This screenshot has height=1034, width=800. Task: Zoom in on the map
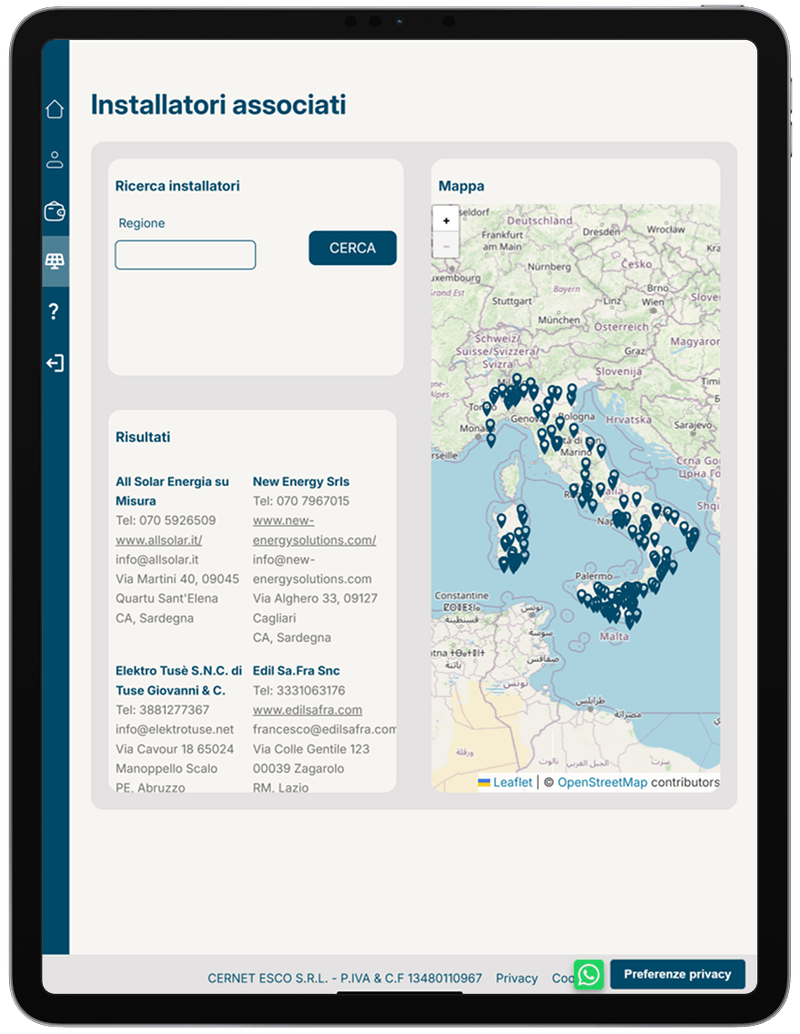[446, 220]
